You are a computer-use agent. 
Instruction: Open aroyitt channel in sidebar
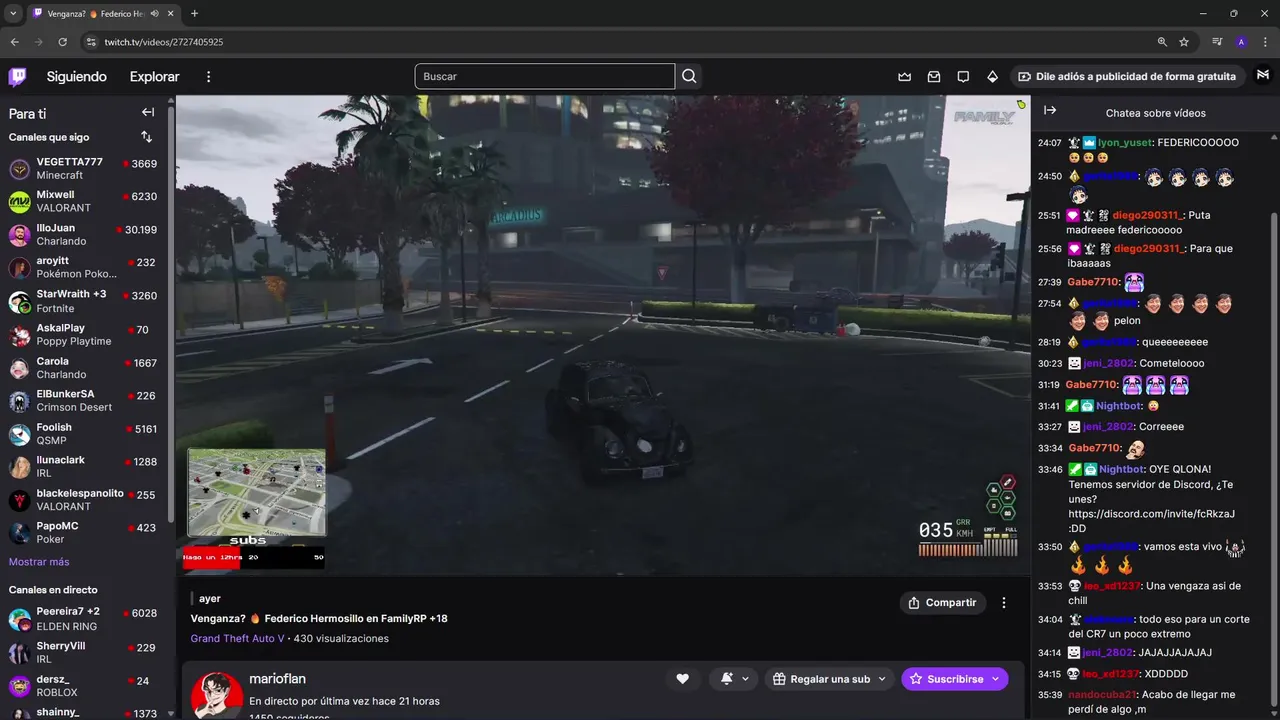pyautogui.click(x=83, y=267)
